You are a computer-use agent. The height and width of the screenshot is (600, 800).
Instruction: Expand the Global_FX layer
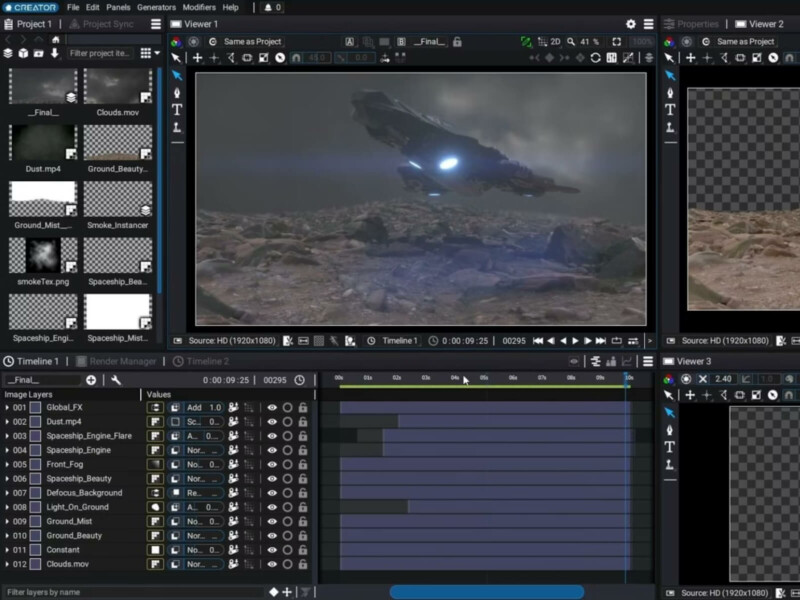point(7,408)
